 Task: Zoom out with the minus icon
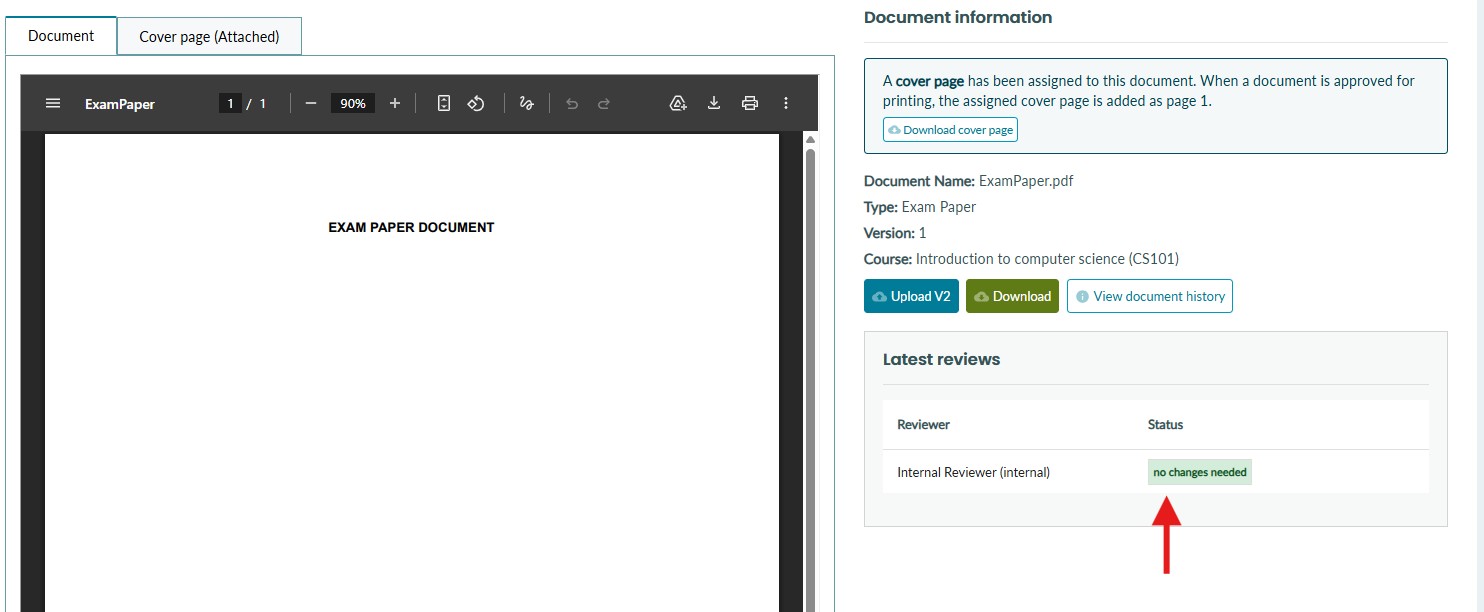point(310,103)
